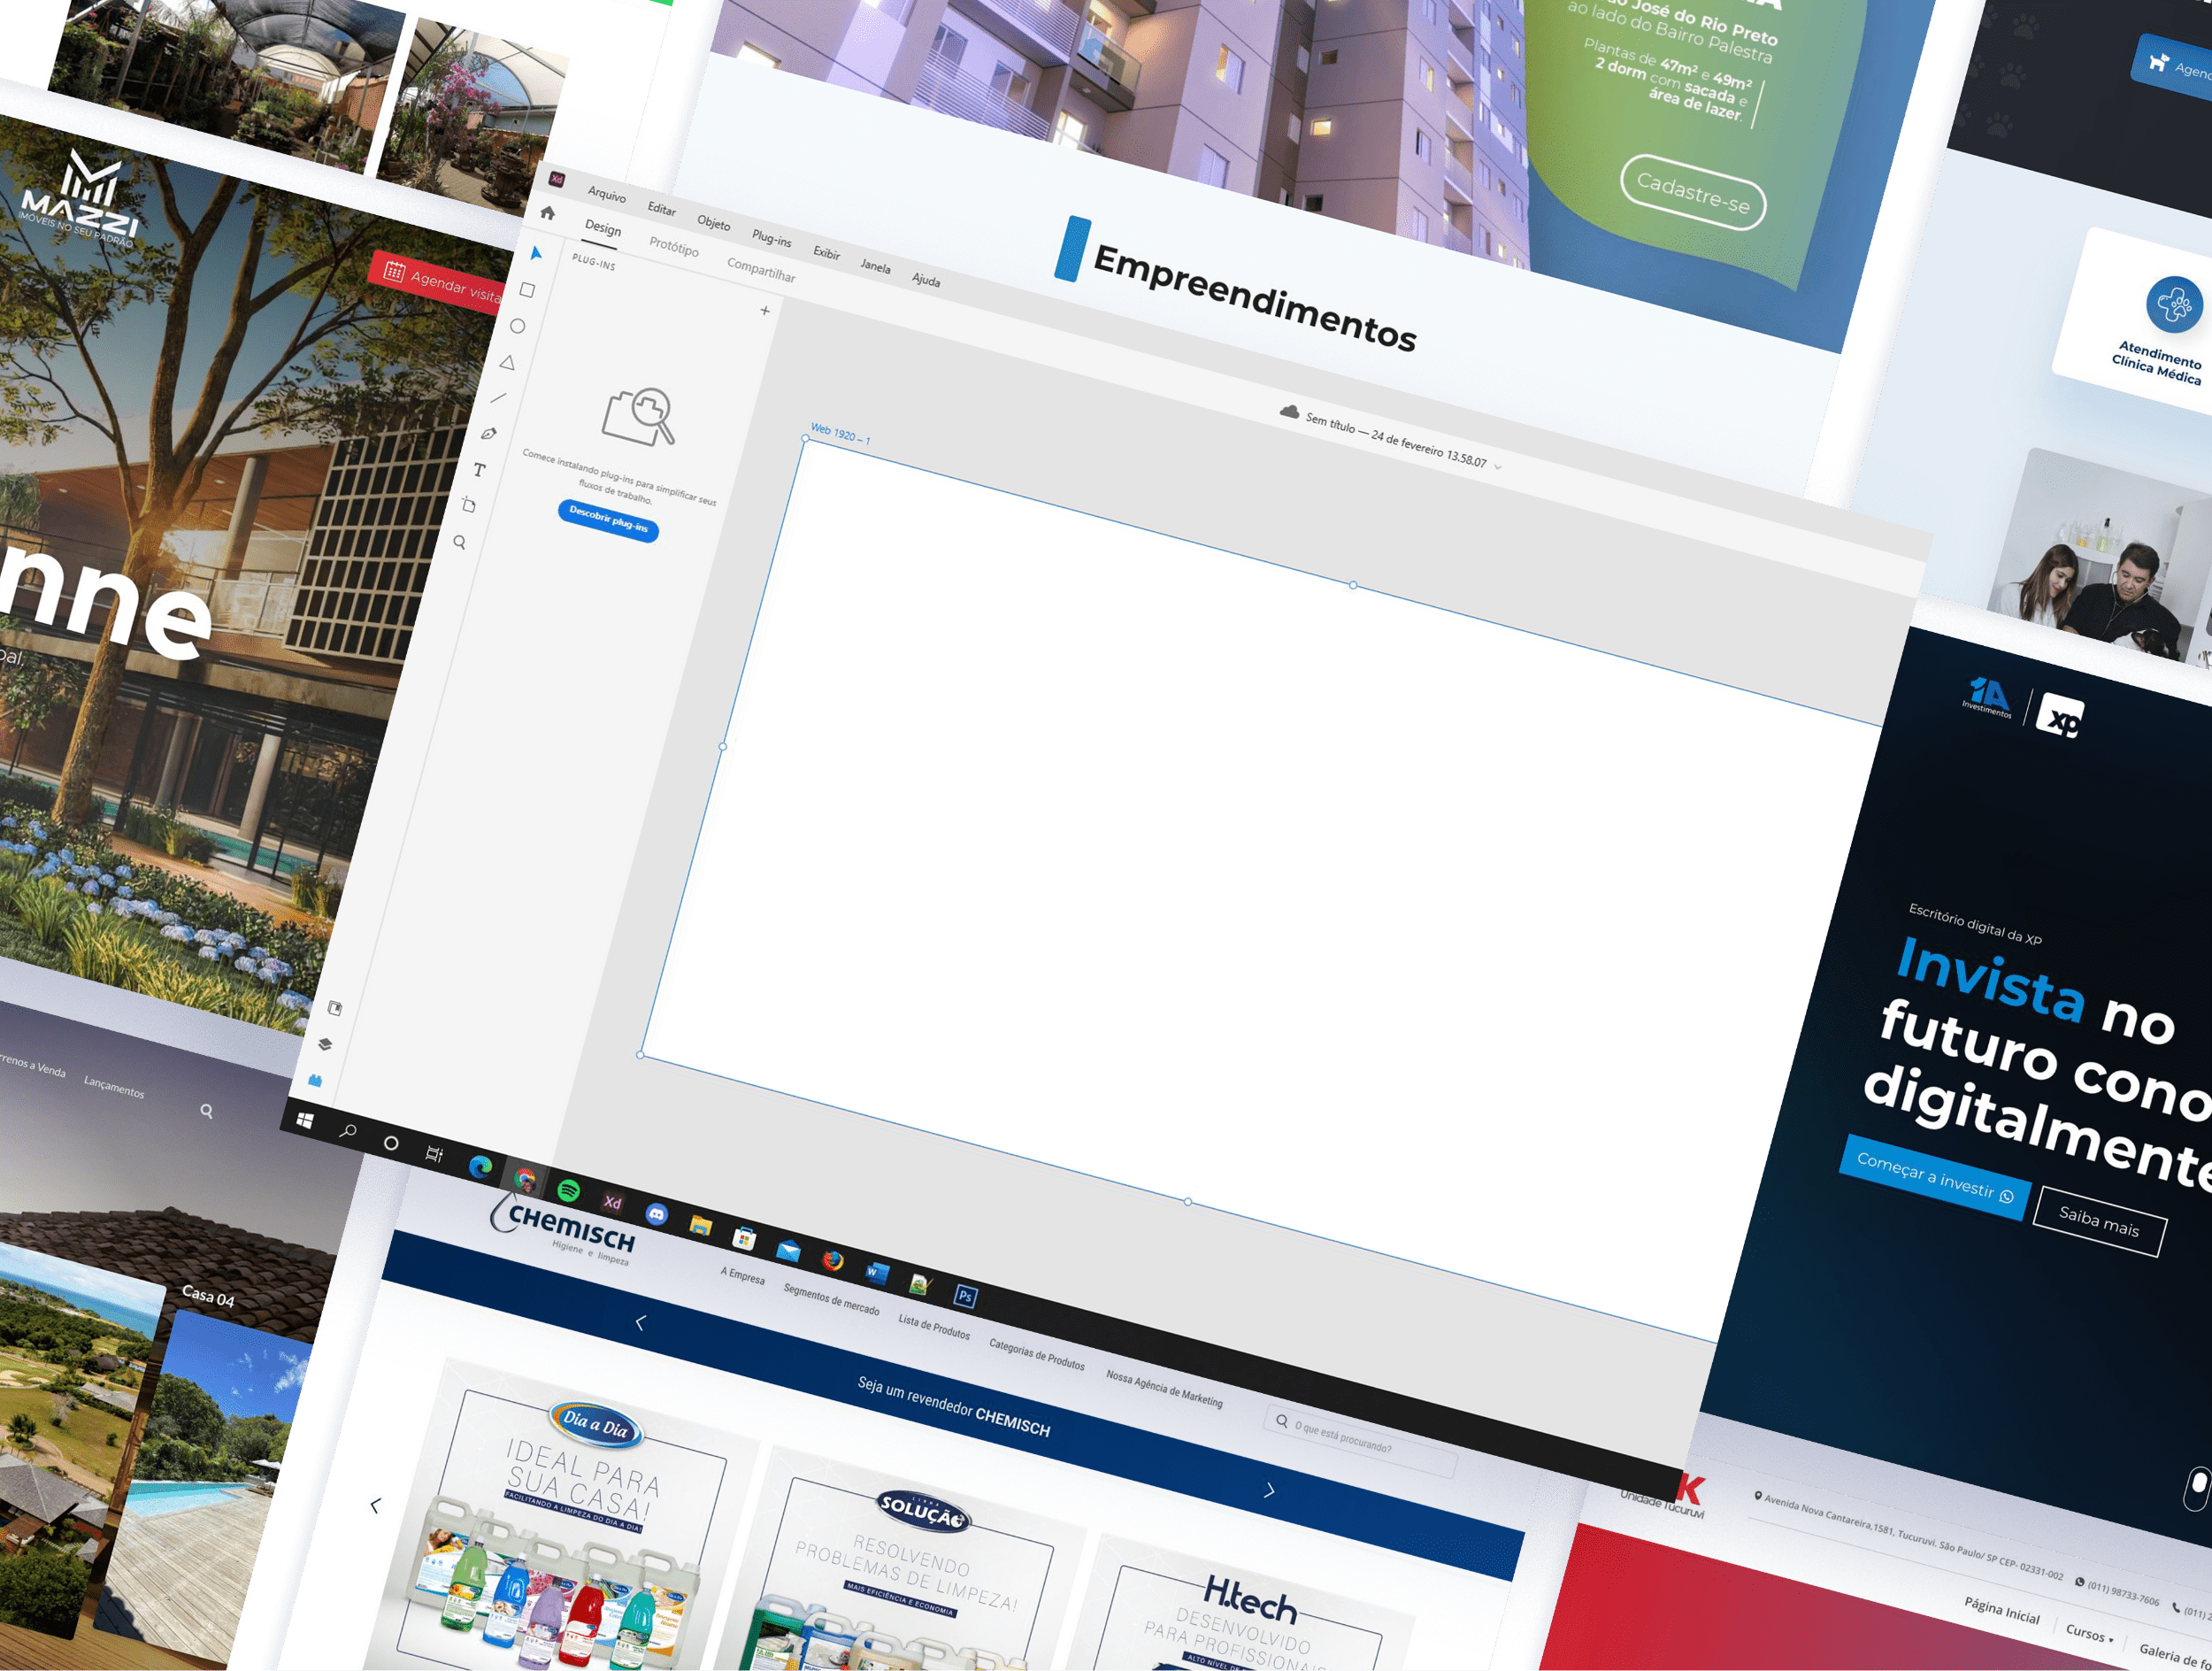Screen dimensions: 2212x1671
Task: Open Microsoft Edge from the taskbar
Action: pos(481,1166)
